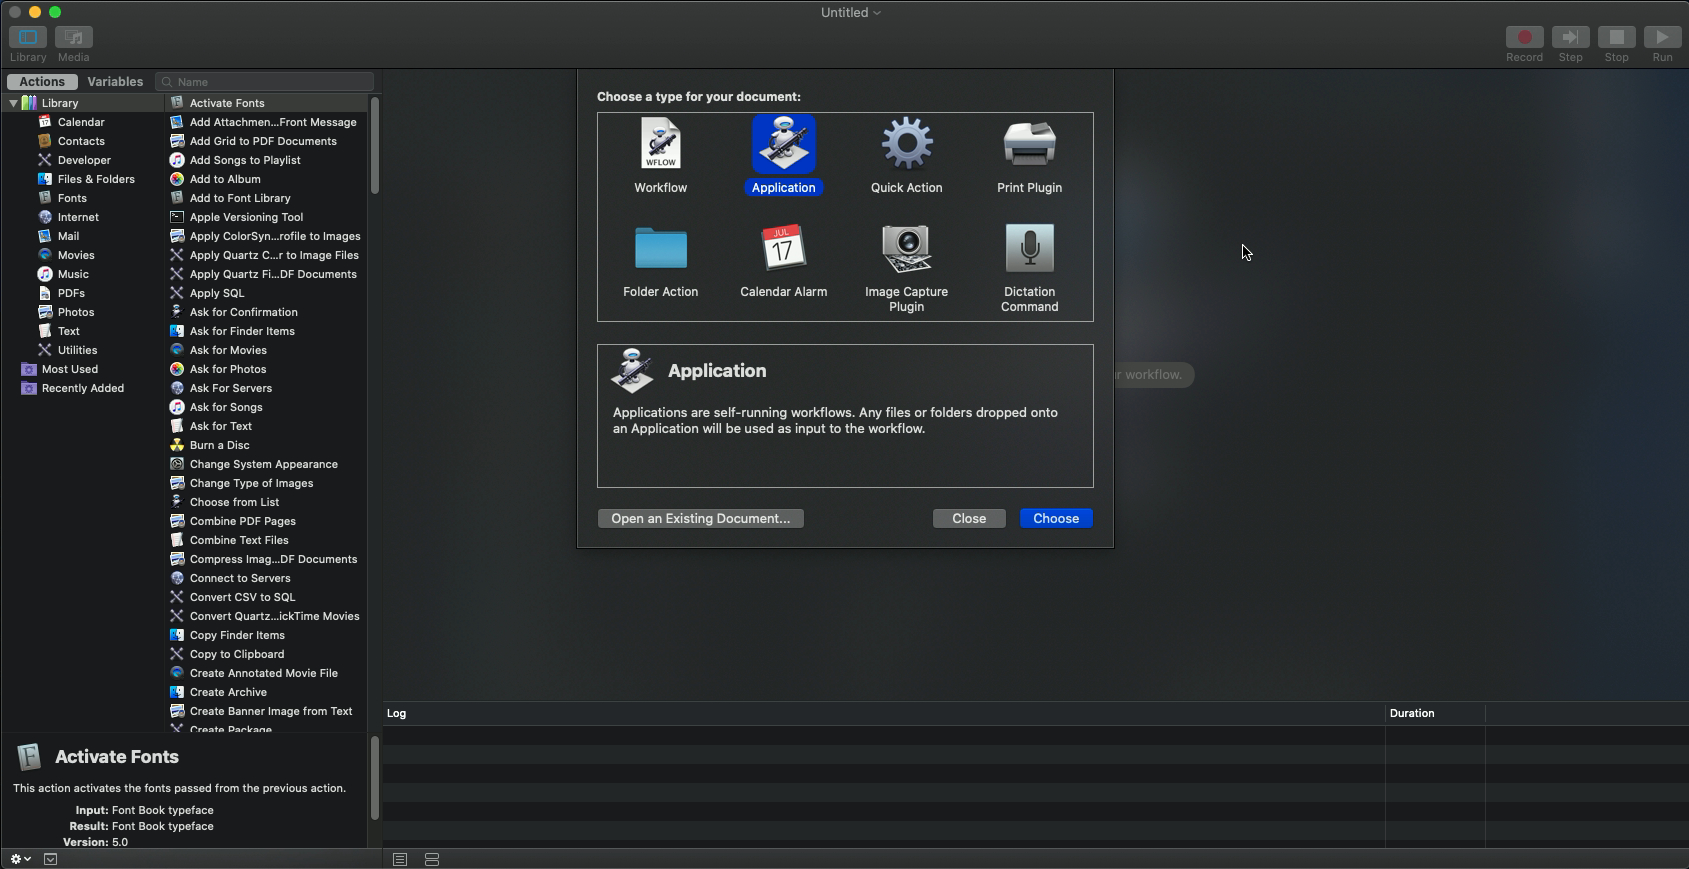Toggle the description pane visibility button
The image size is (1689, 869).
click(x=51, y=859)
